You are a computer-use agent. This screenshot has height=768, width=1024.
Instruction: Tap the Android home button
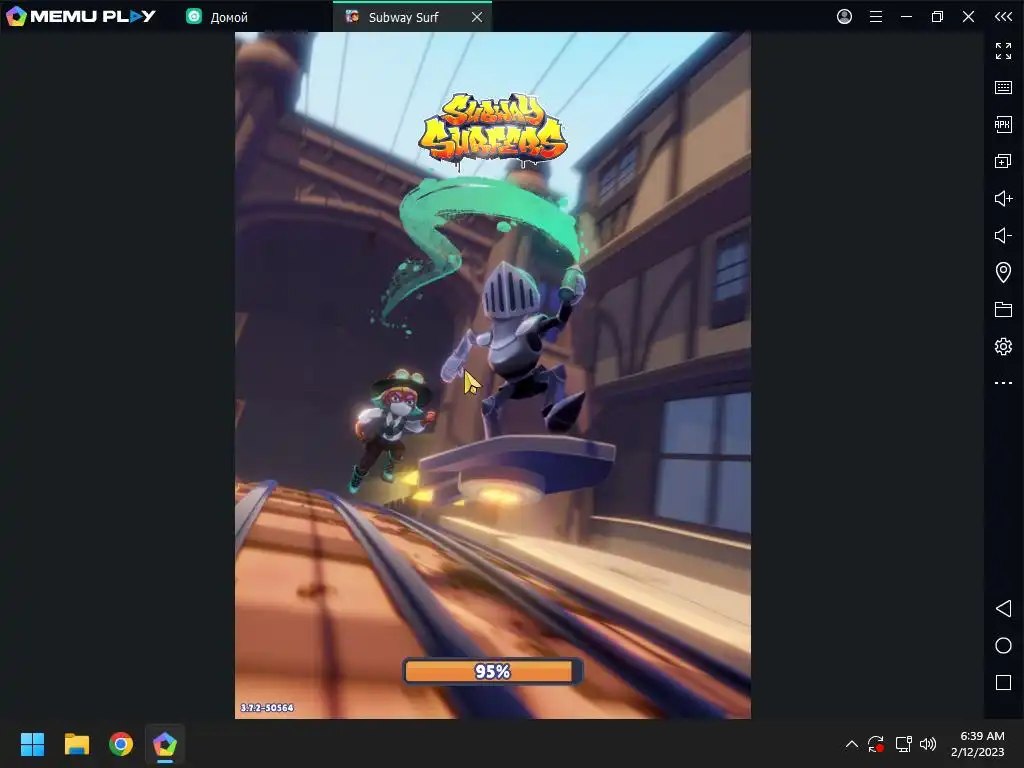click(1003, 646)
